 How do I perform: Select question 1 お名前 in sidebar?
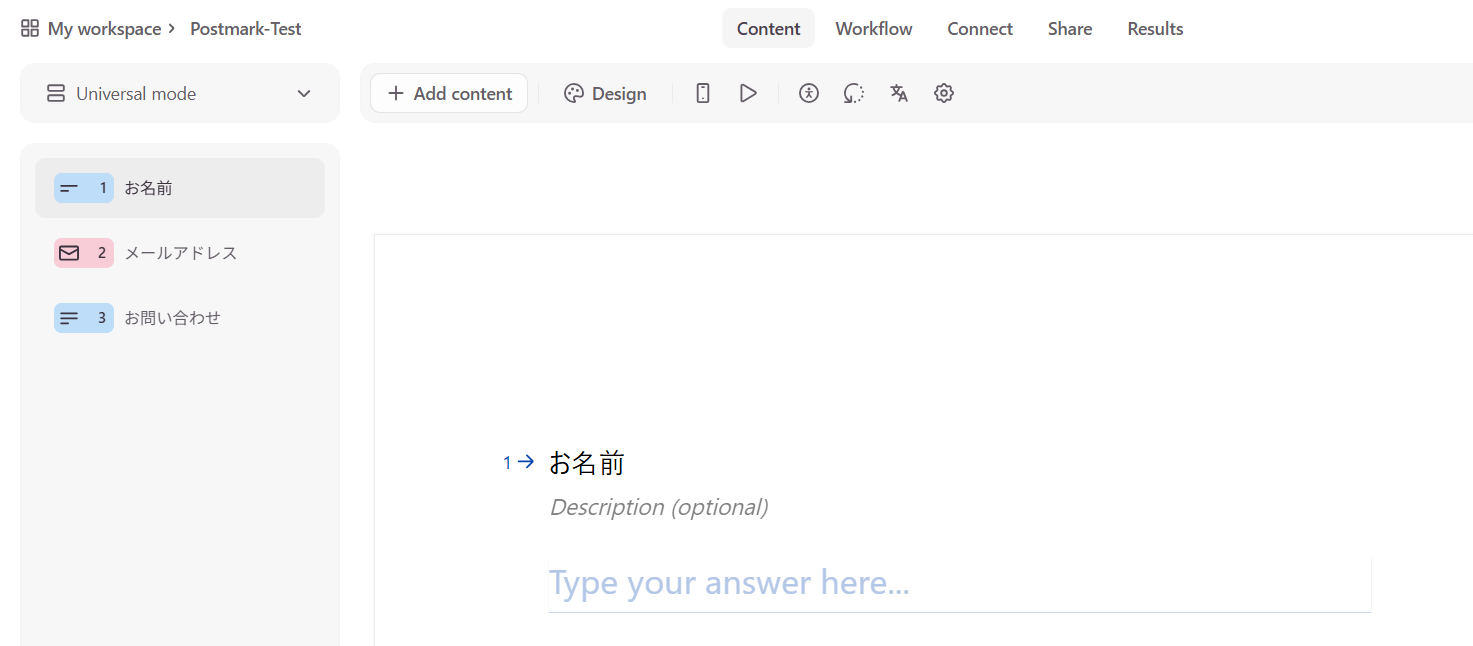point(180,188)
